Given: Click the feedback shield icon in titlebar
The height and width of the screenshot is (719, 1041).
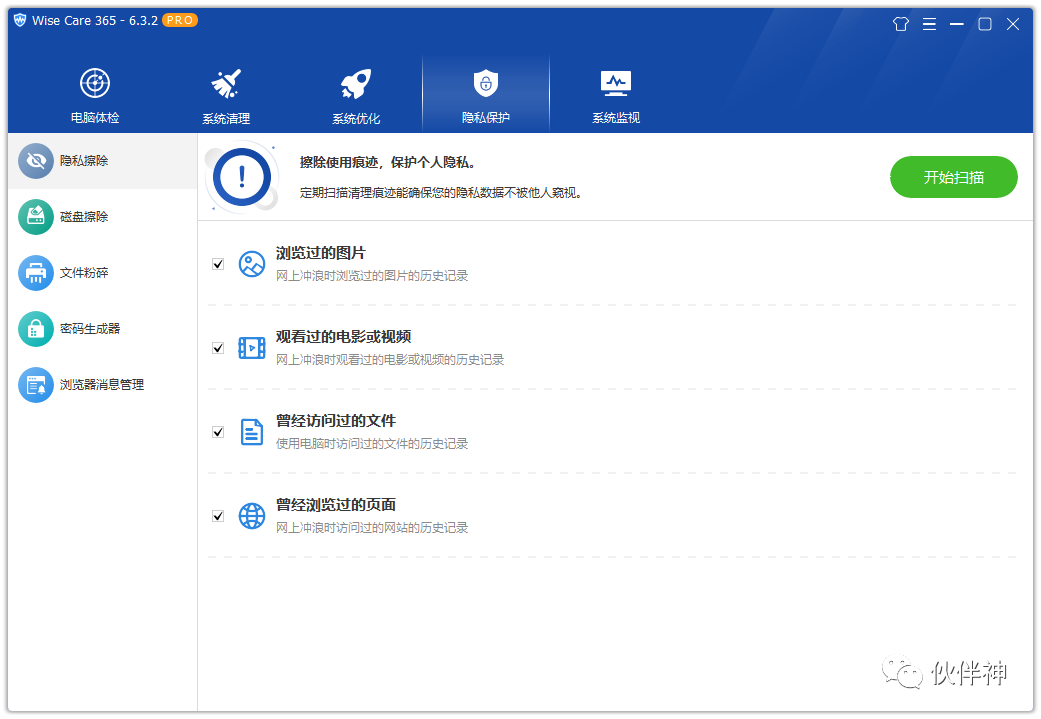Looking at the screenshot, I should tap(899, 23).
